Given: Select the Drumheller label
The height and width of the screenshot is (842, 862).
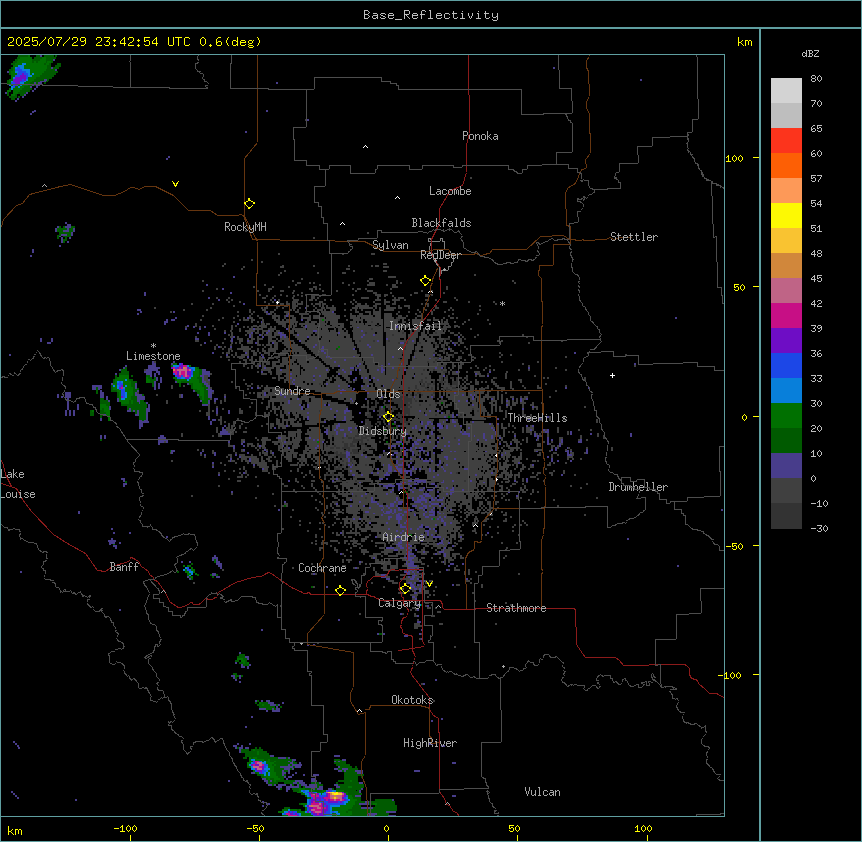Looking at the screenshot, I should 638,487.
